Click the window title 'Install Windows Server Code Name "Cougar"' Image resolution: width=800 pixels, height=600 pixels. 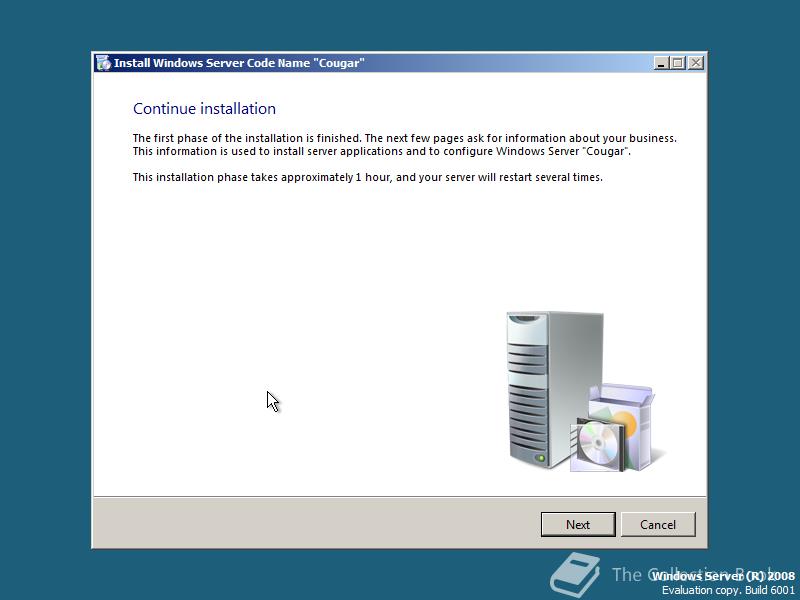(239, 63)
